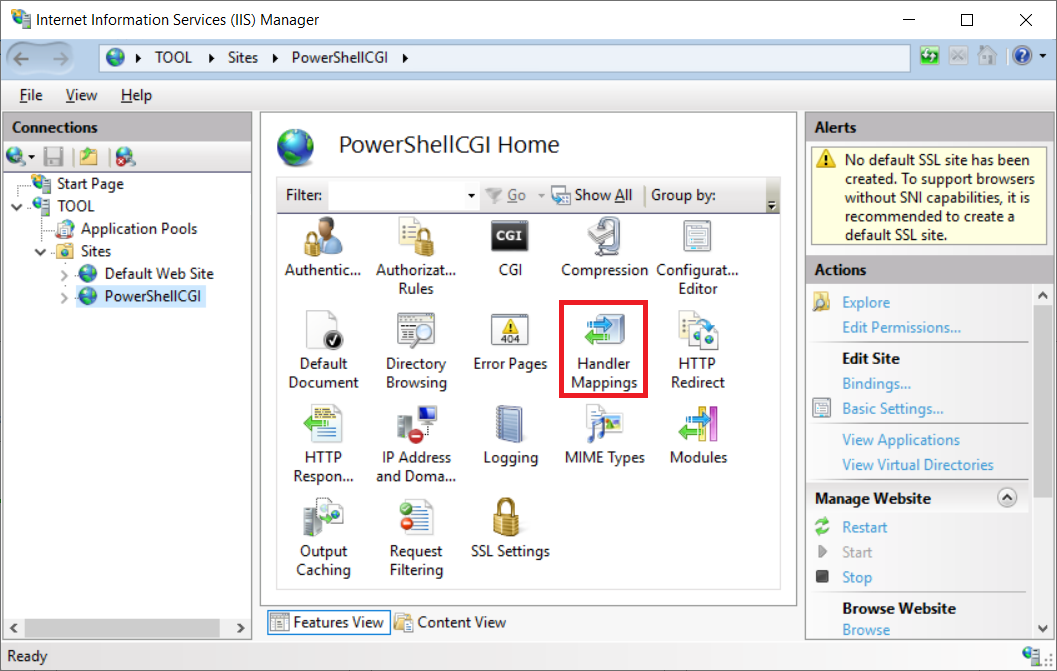Open the View menu

coord(81,95)
